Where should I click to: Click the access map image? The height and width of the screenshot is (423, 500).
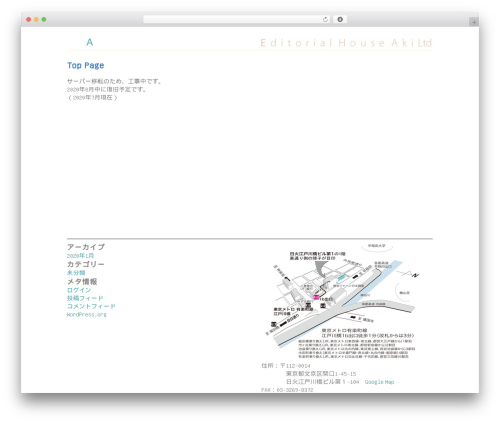tap(342, 300)
